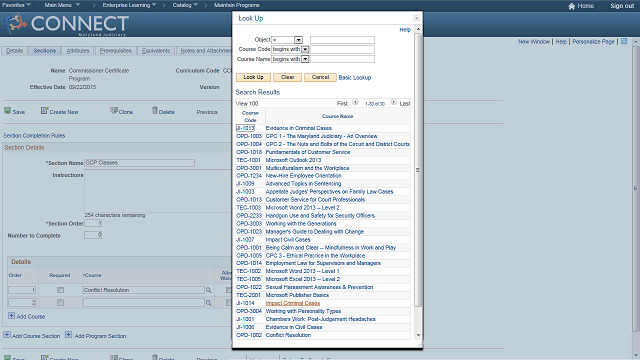
Task: Click the Delete trash icon
Action: coord(155,110)
